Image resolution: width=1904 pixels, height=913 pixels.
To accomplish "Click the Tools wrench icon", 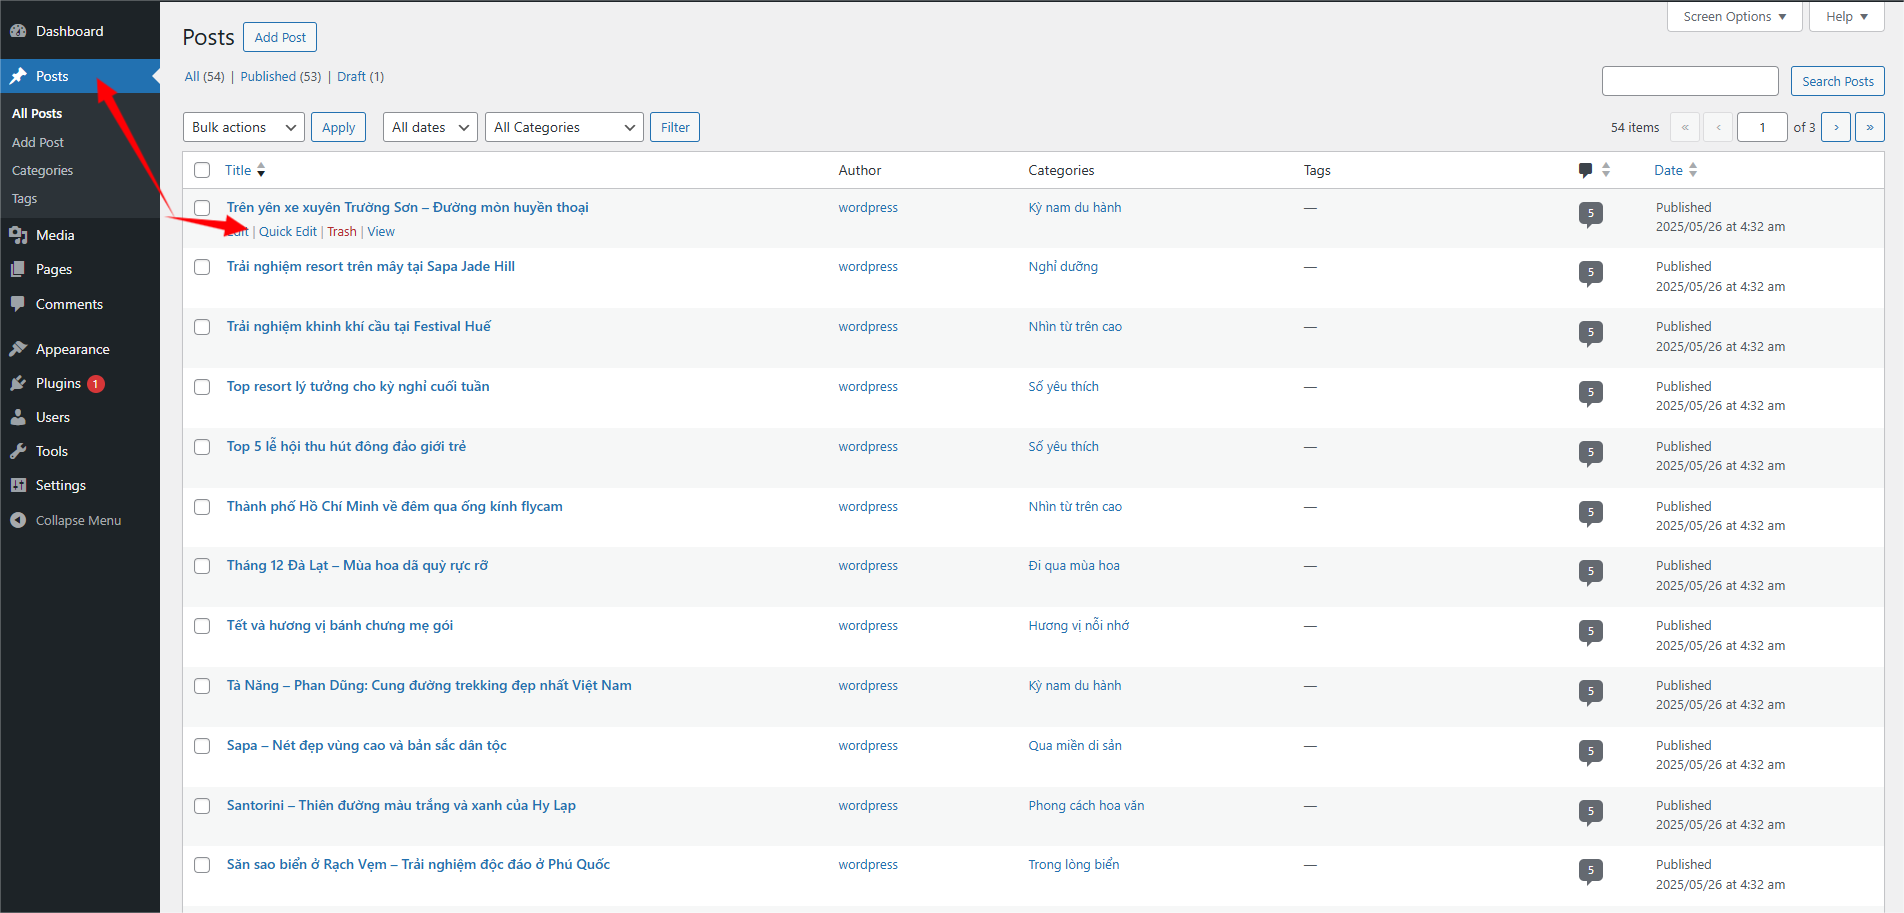I will 18,451.
